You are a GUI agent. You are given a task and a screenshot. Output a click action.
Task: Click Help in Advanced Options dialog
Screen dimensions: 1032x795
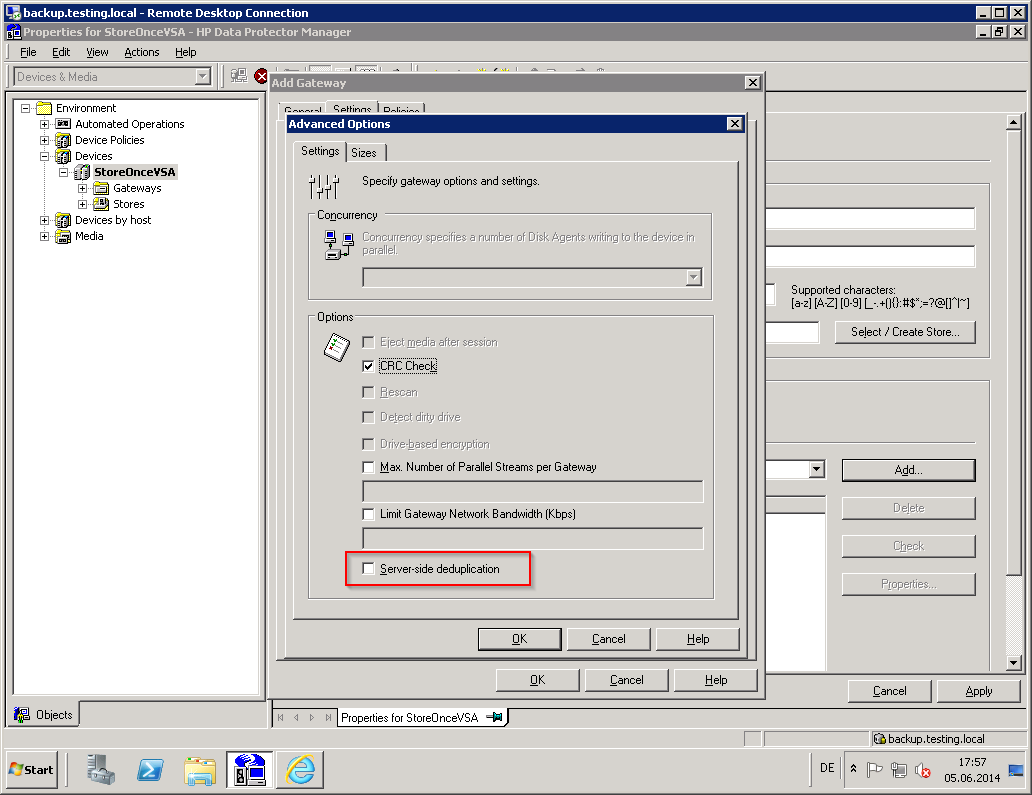[x=698, y=639]
